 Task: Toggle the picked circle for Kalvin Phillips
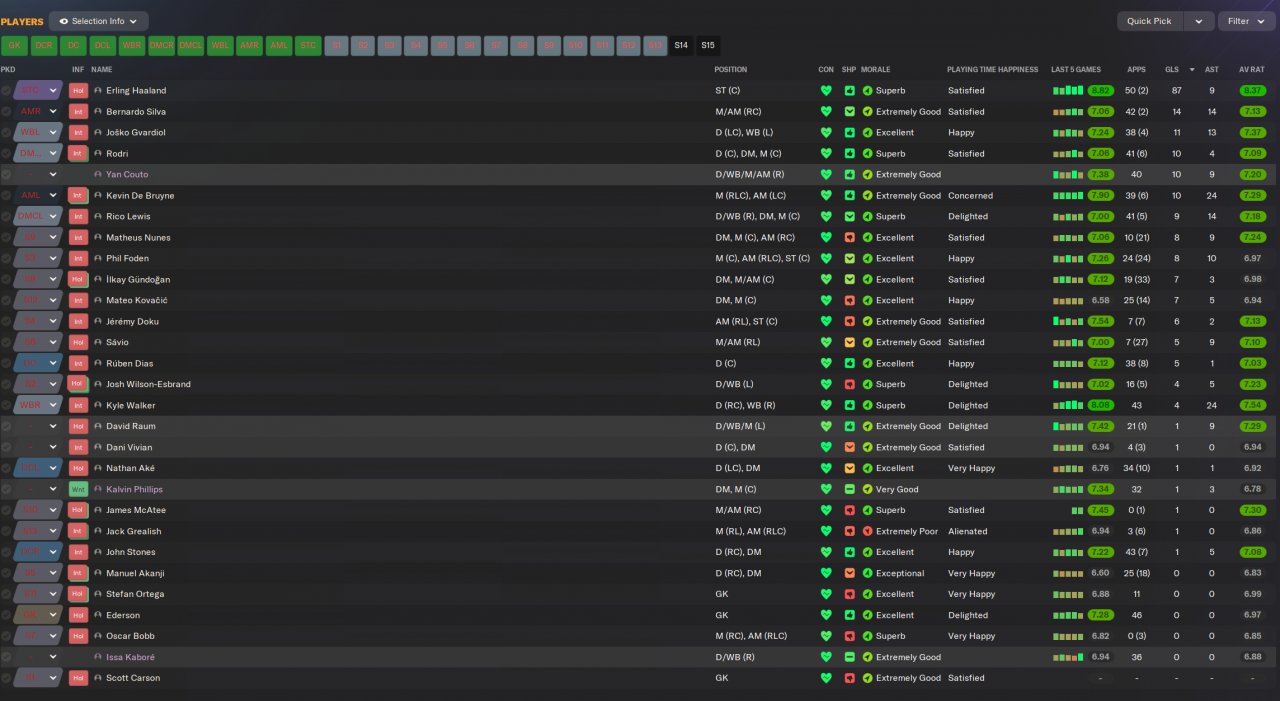tap(6, 489)
